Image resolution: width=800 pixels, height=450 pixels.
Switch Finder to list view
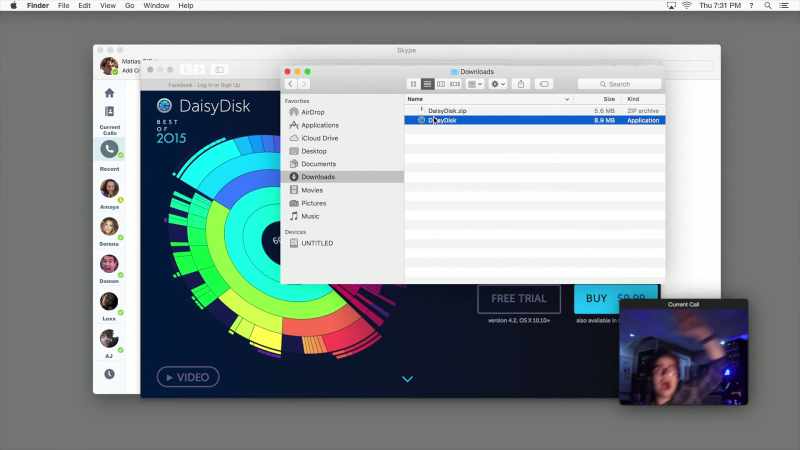428,84
